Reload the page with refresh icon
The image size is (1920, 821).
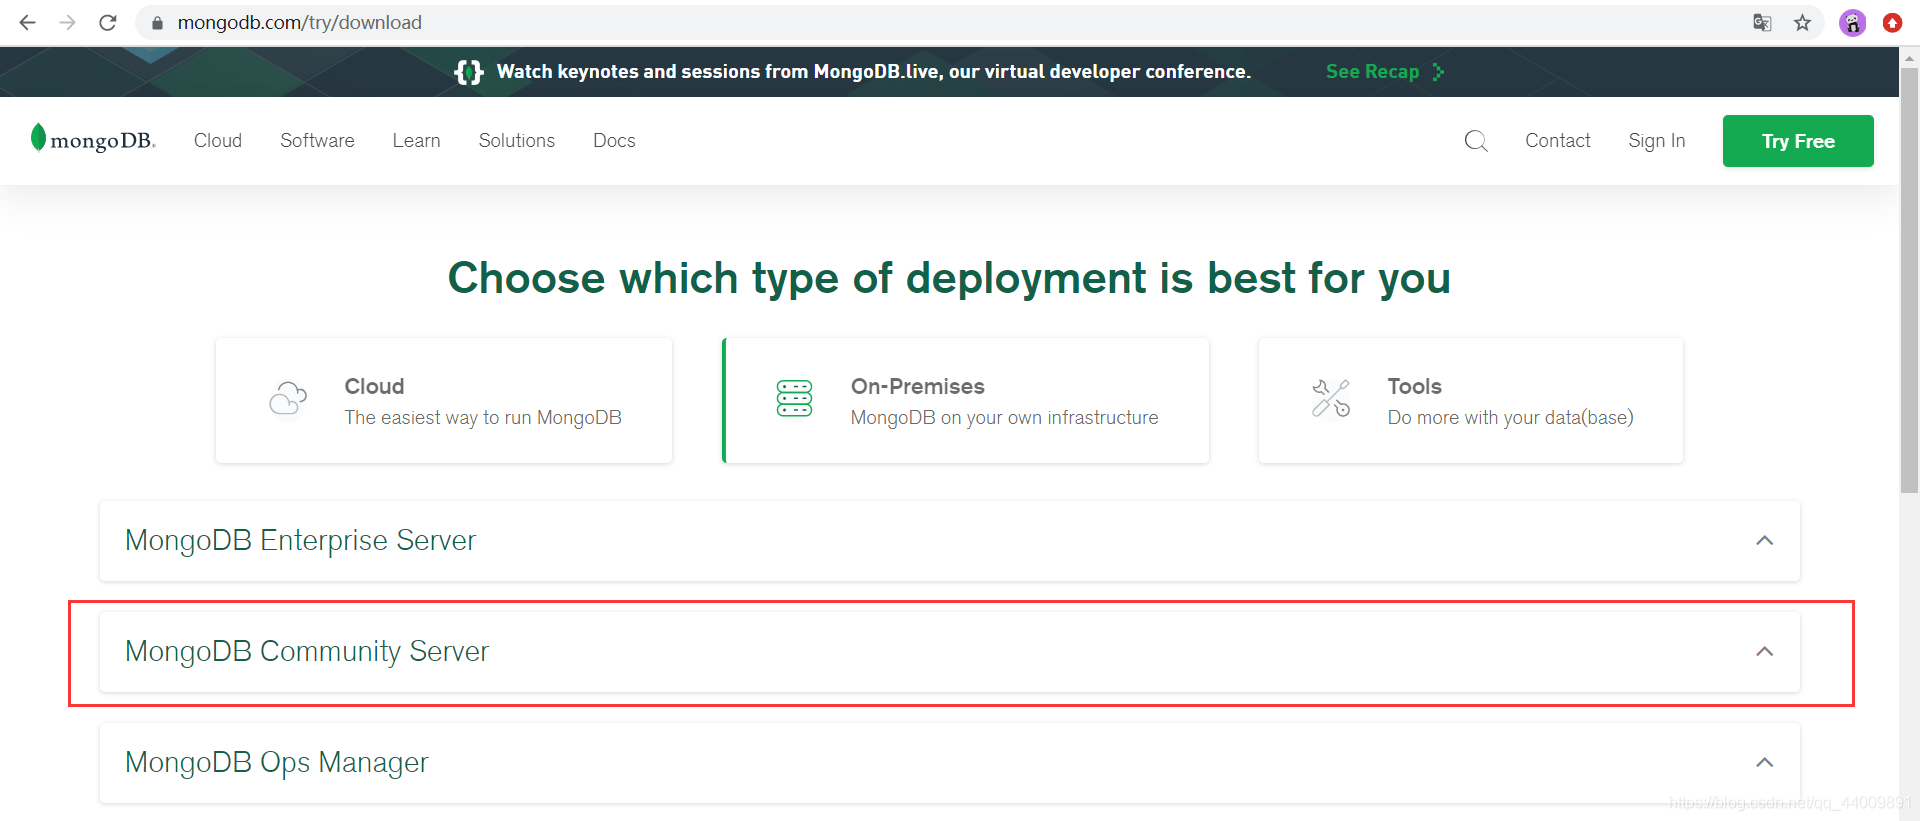coord(108,22)
